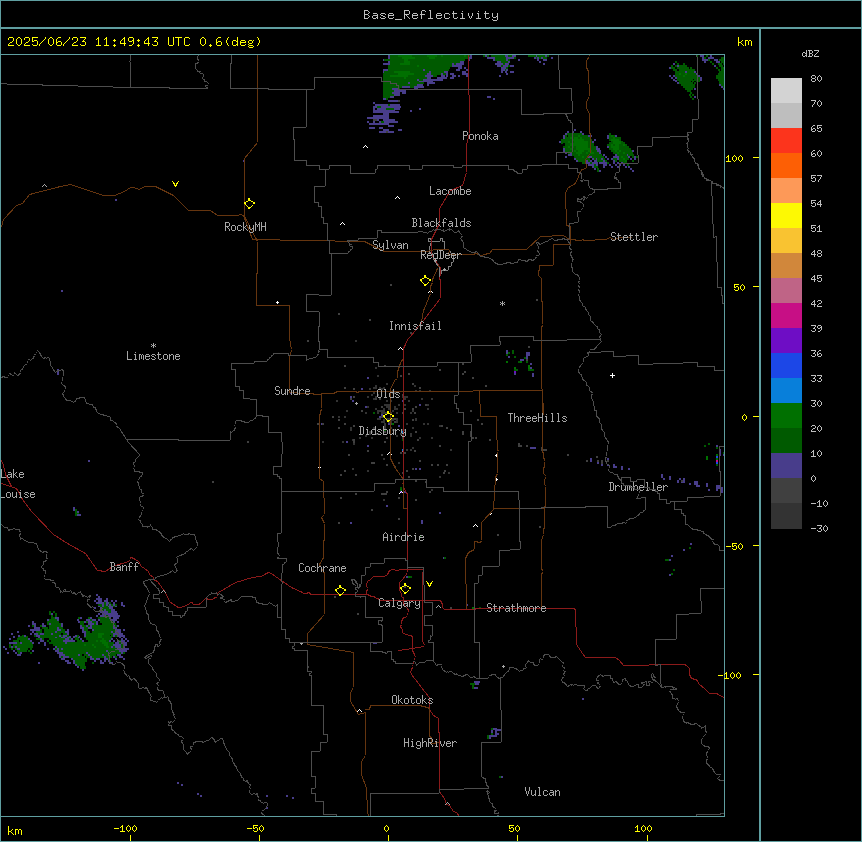Click the 36 dBZ purple color swatch
Screen dimensions: 862x842
(x=786, y=341)
